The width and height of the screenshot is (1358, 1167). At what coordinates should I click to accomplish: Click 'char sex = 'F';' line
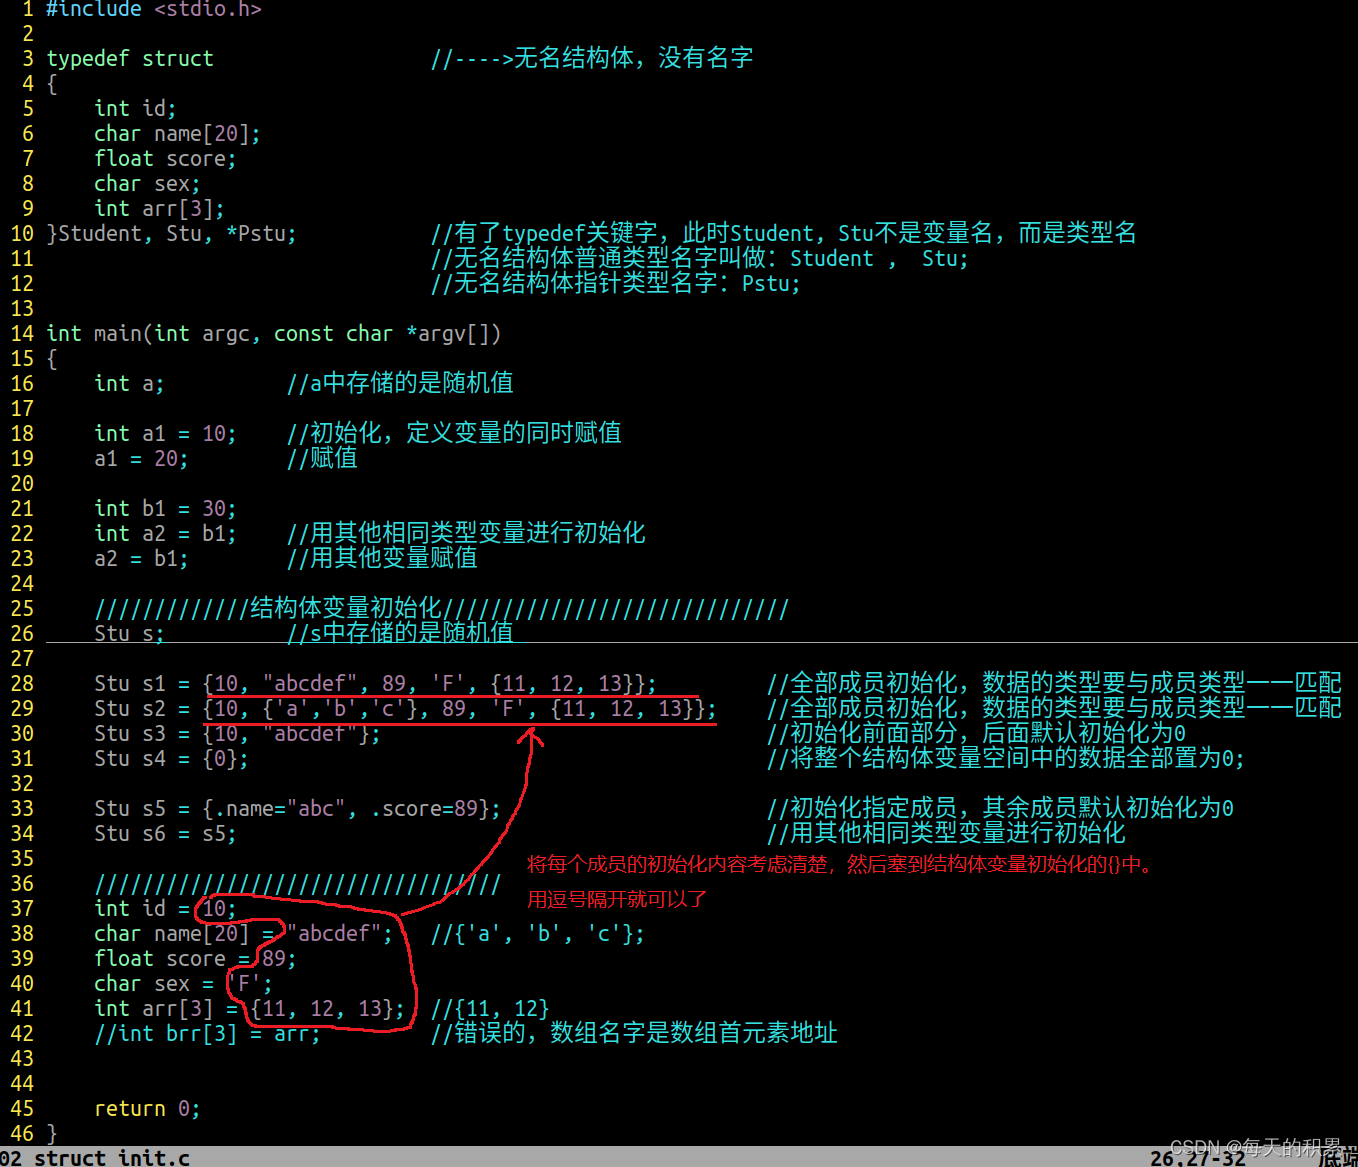click(x=183, y=984)
